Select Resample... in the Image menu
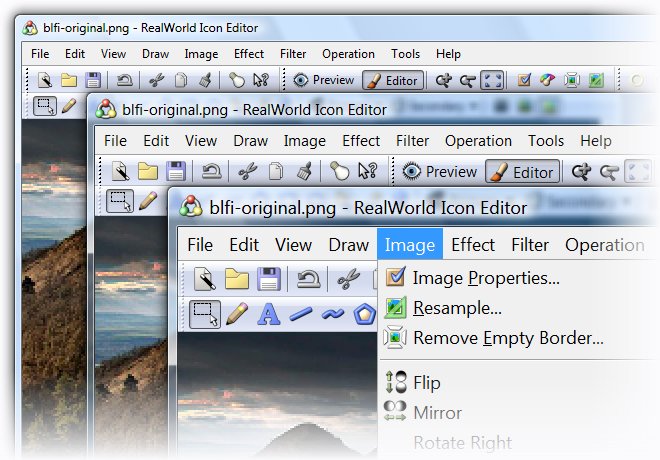The width and height of the screenshot is (660, 460). tap(457, 308)
